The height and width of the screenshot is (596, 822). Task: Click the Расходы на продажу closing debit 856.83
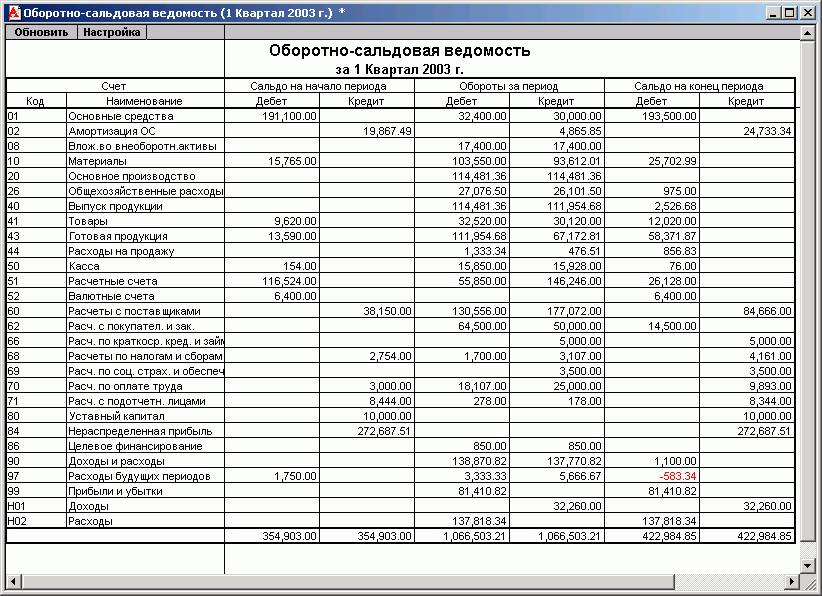(680, 252)
